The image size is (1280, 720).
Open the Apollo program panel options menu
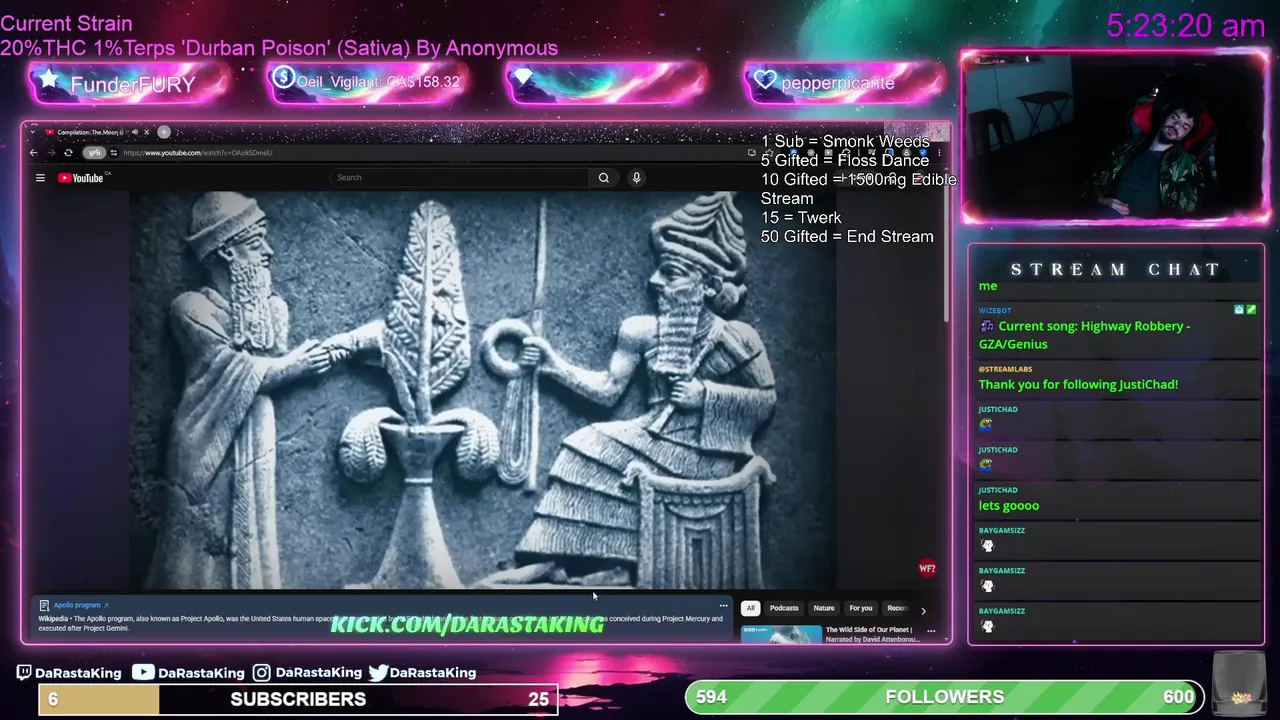coord(723,606)
